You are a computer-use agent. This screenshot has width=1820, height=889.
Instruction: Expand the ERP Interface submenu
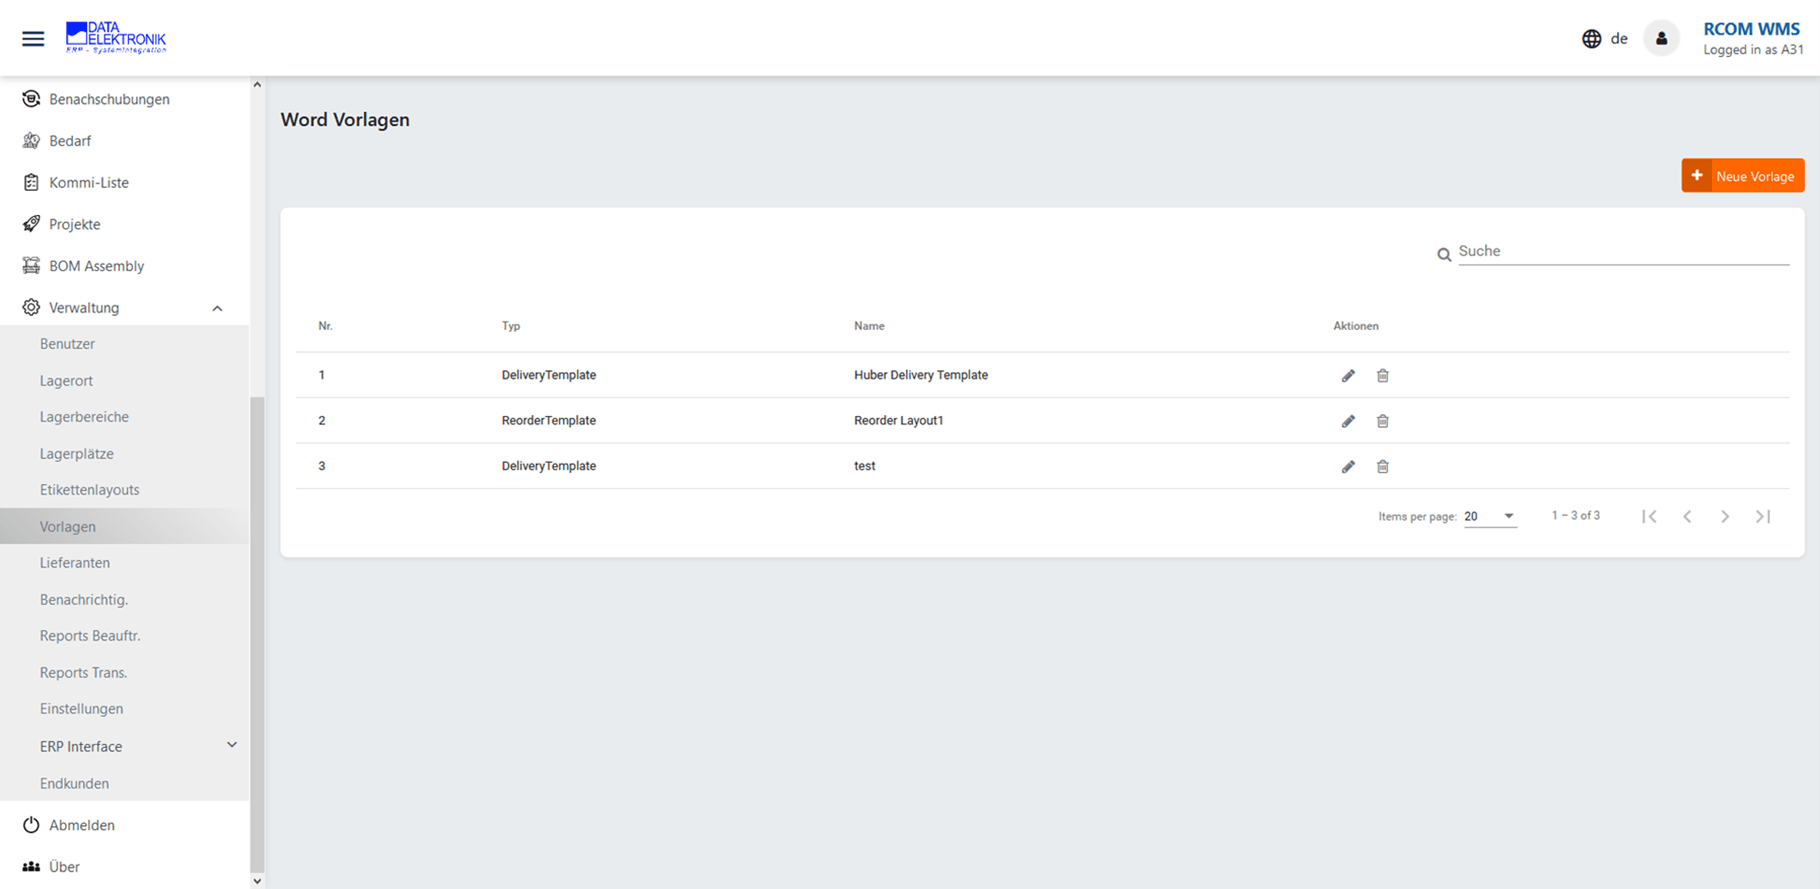pos(231,745)
